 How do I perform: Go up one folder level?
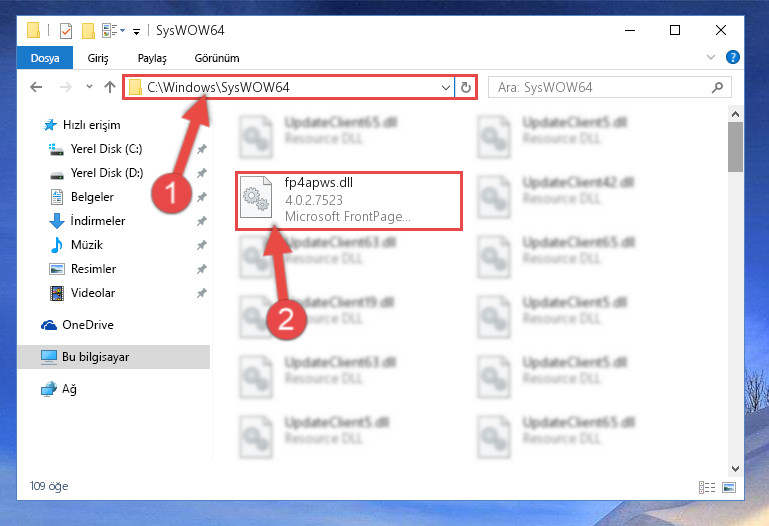(110, 87)
